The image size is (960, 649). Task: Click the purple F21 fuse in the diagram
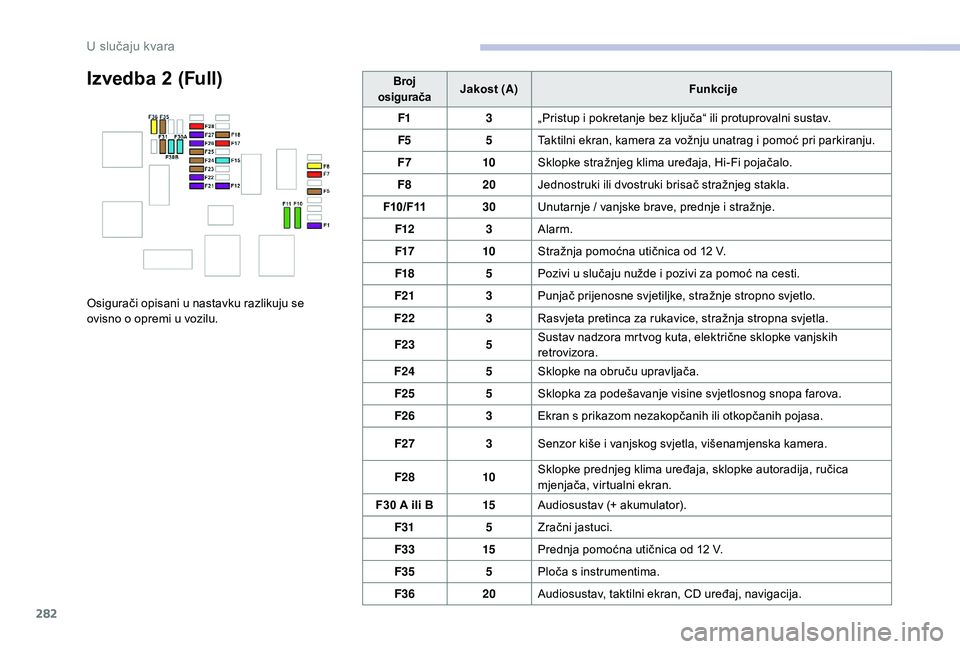(x=197, y=186)
